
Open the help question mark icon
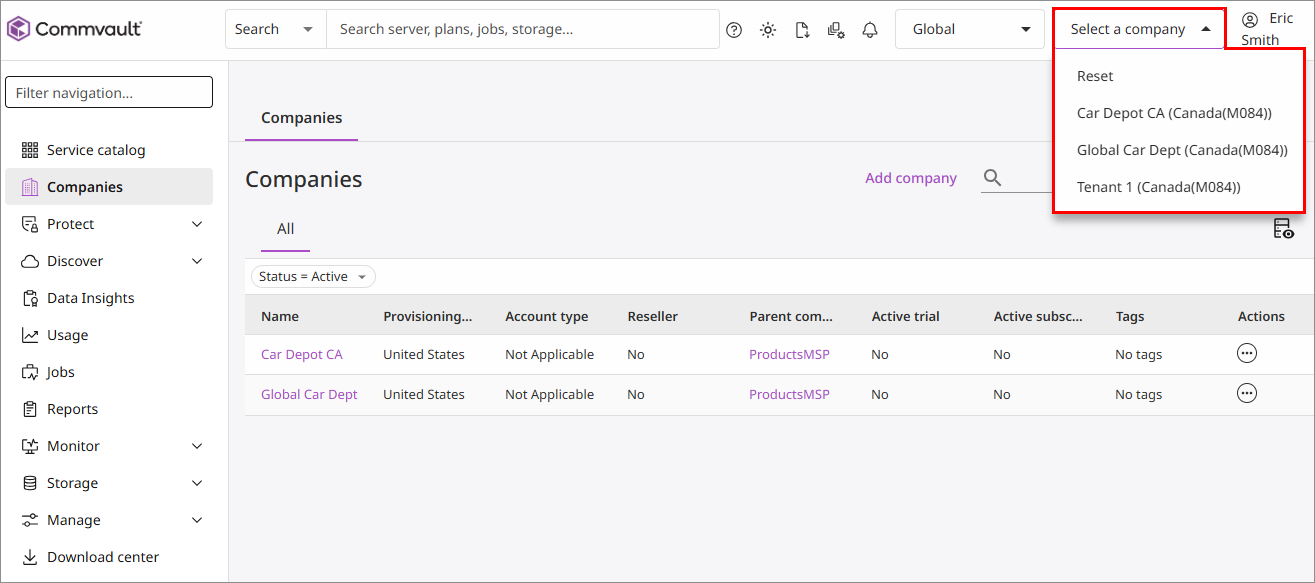[734, 30]
